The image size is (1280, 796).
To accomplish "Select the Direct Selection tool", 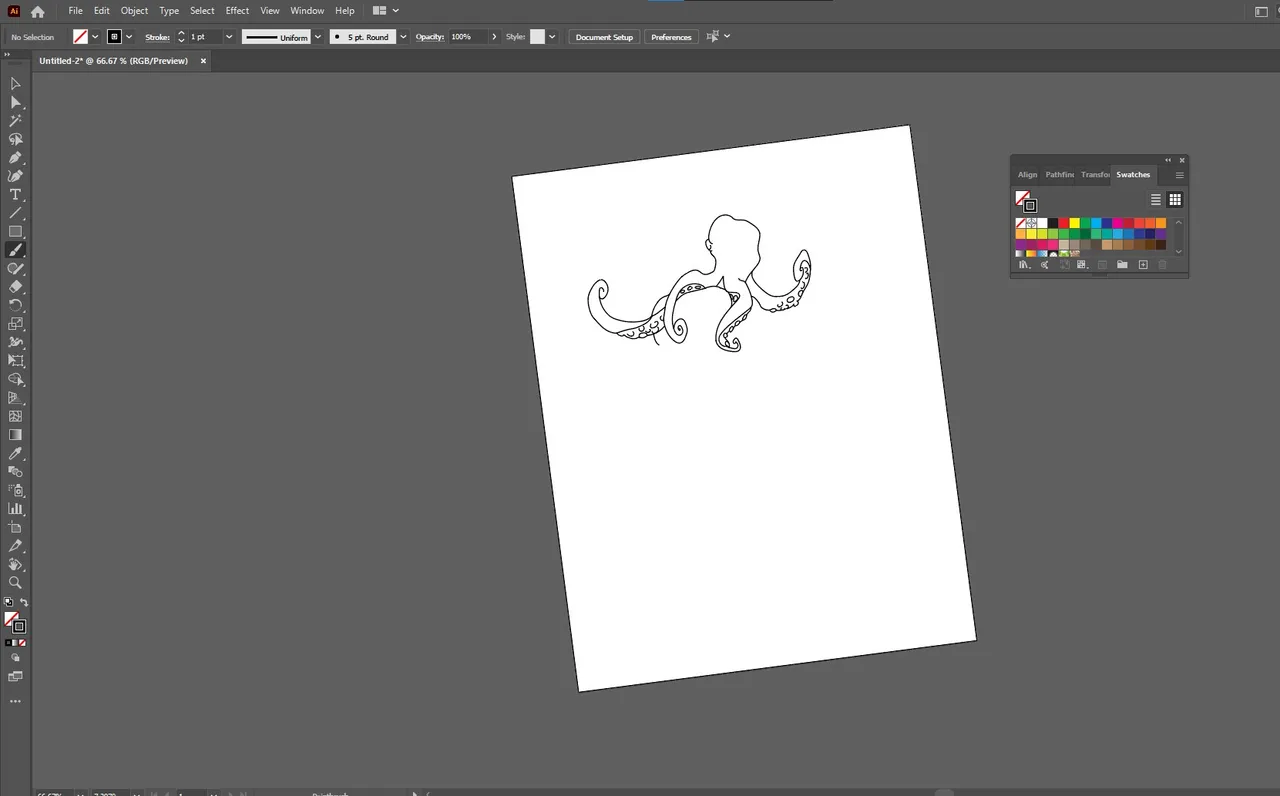I will 15,102.
